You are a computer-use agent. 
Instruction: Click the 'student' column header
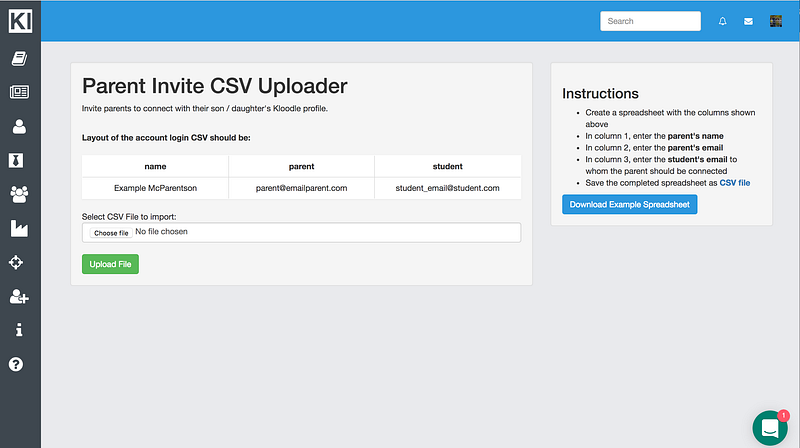click(447, 166)
